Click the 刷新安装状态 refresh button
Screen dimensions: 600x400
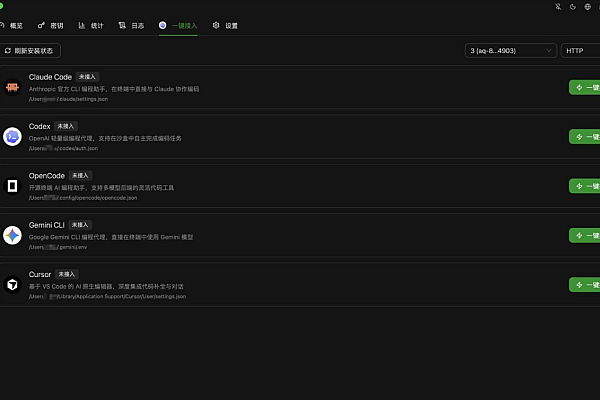point(30,51)
